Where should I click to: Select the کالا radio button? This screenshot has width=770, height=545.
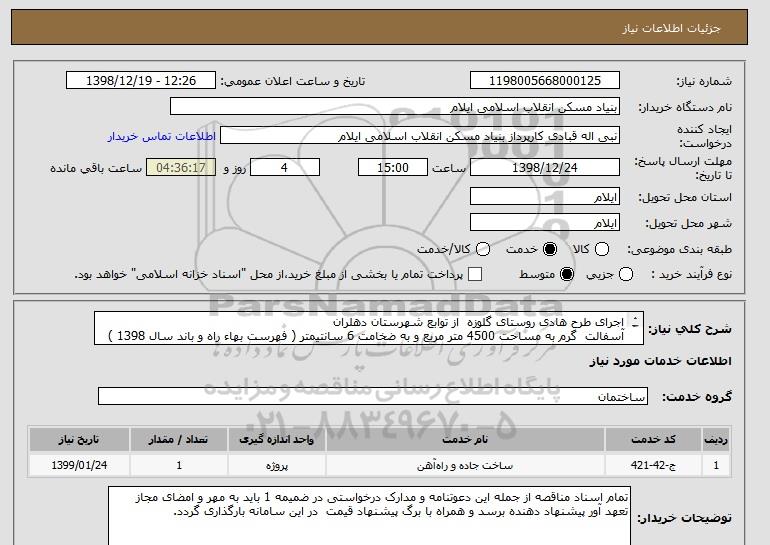click(602, 249)
